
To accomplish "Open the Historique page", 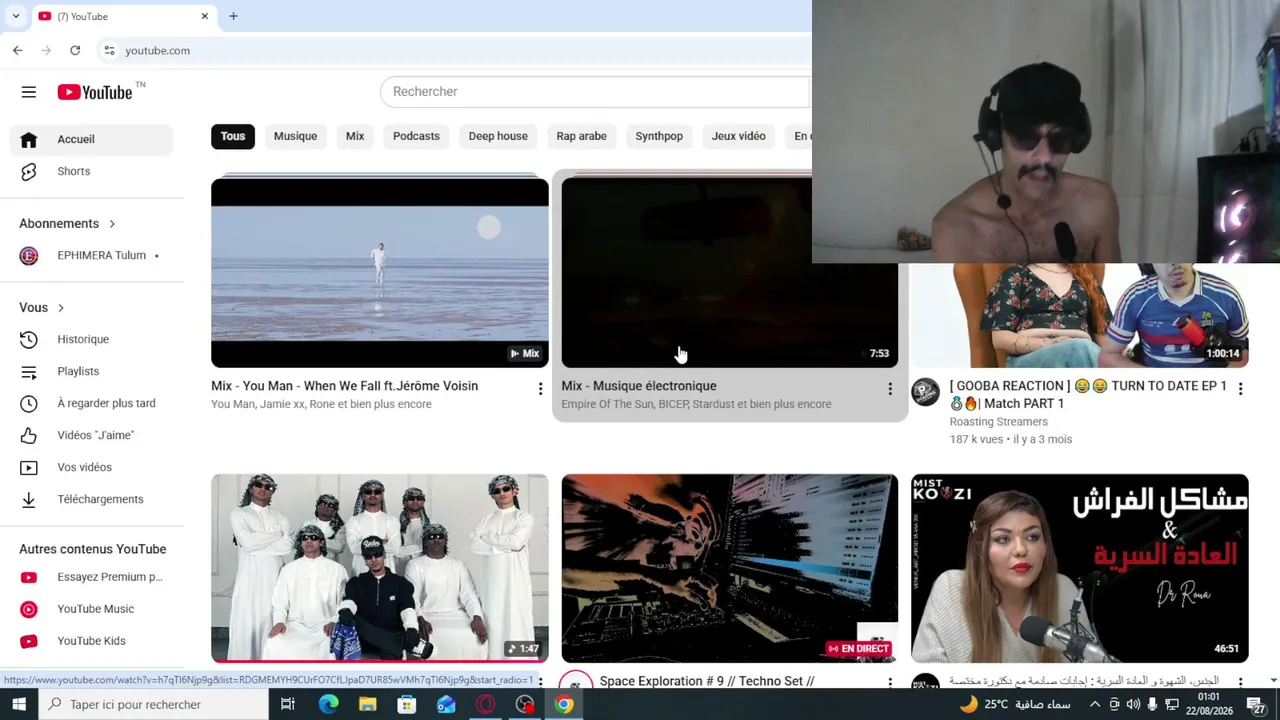I will (91, 339).
